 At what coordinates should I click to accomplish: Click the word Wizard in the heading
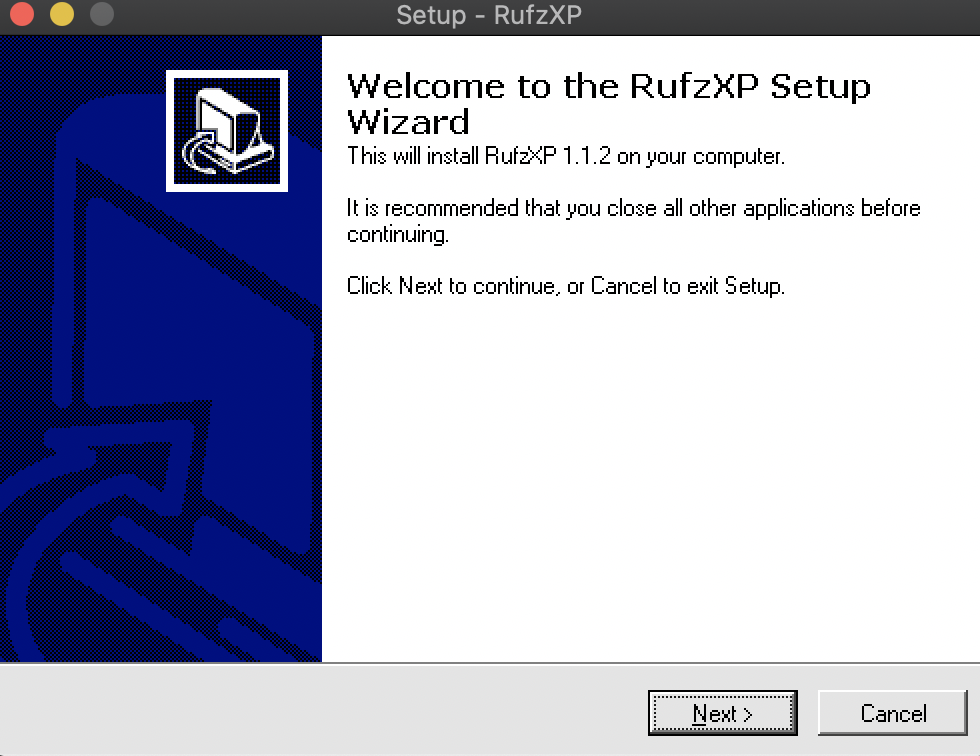tap(408, 122)
